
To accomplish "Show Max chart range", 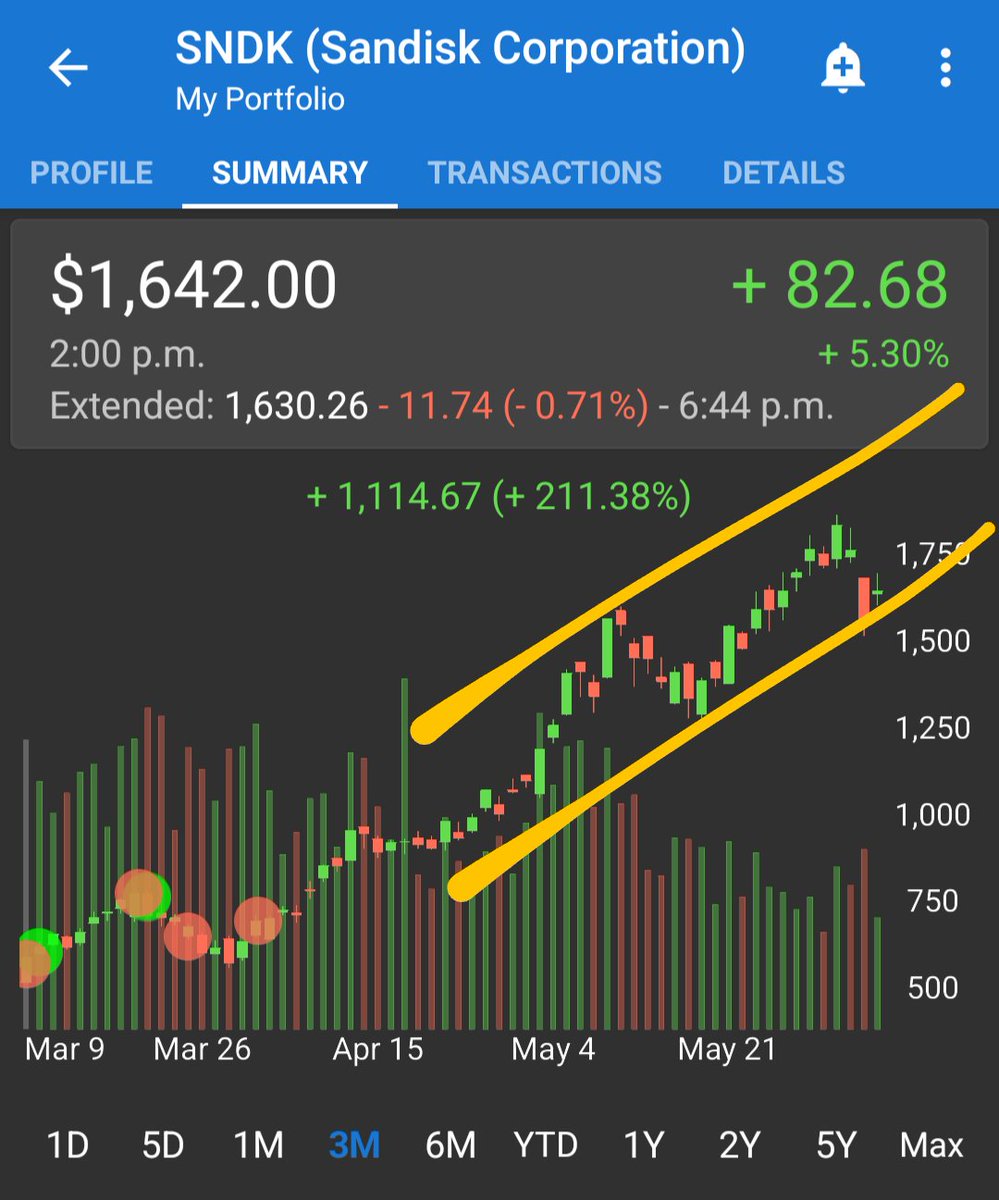I will (932, 1145).
